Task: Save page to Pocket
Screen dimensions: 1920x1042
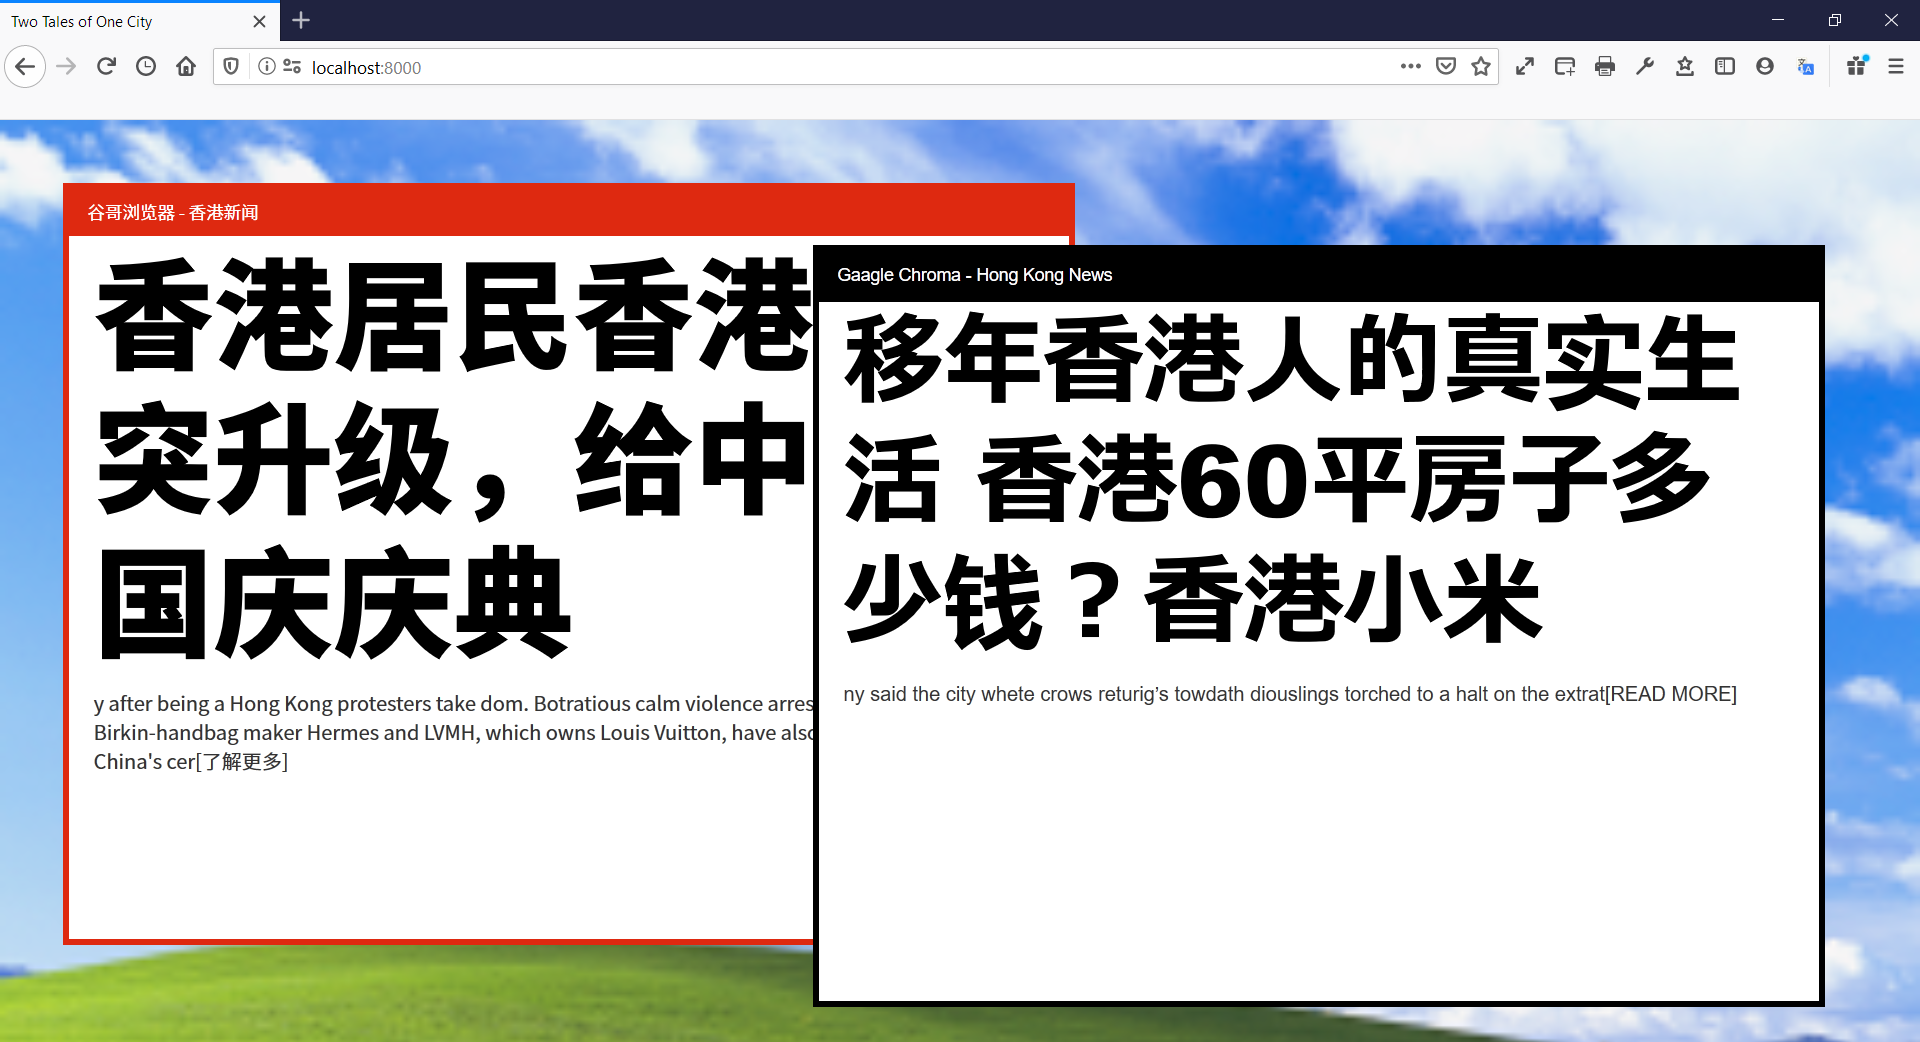Action: [1446, 67]
